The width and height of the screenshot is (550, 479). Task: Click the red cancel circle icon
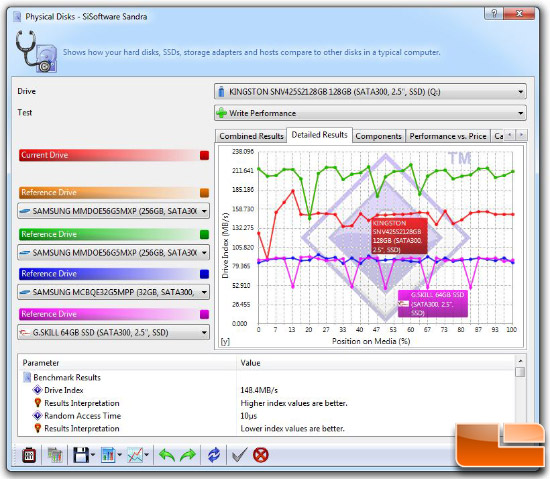pos(261,455)
